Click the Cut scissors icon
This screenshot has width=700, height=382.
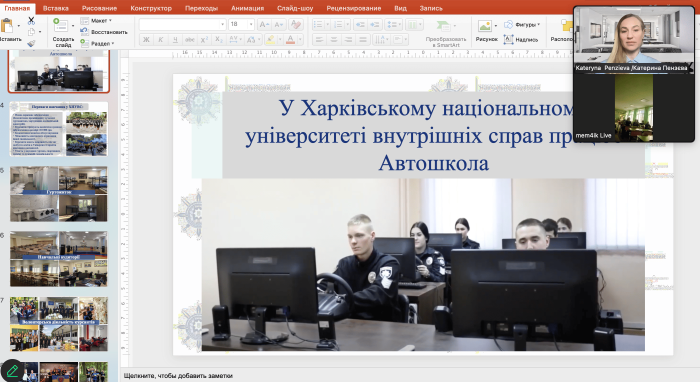tap(31, 21)
